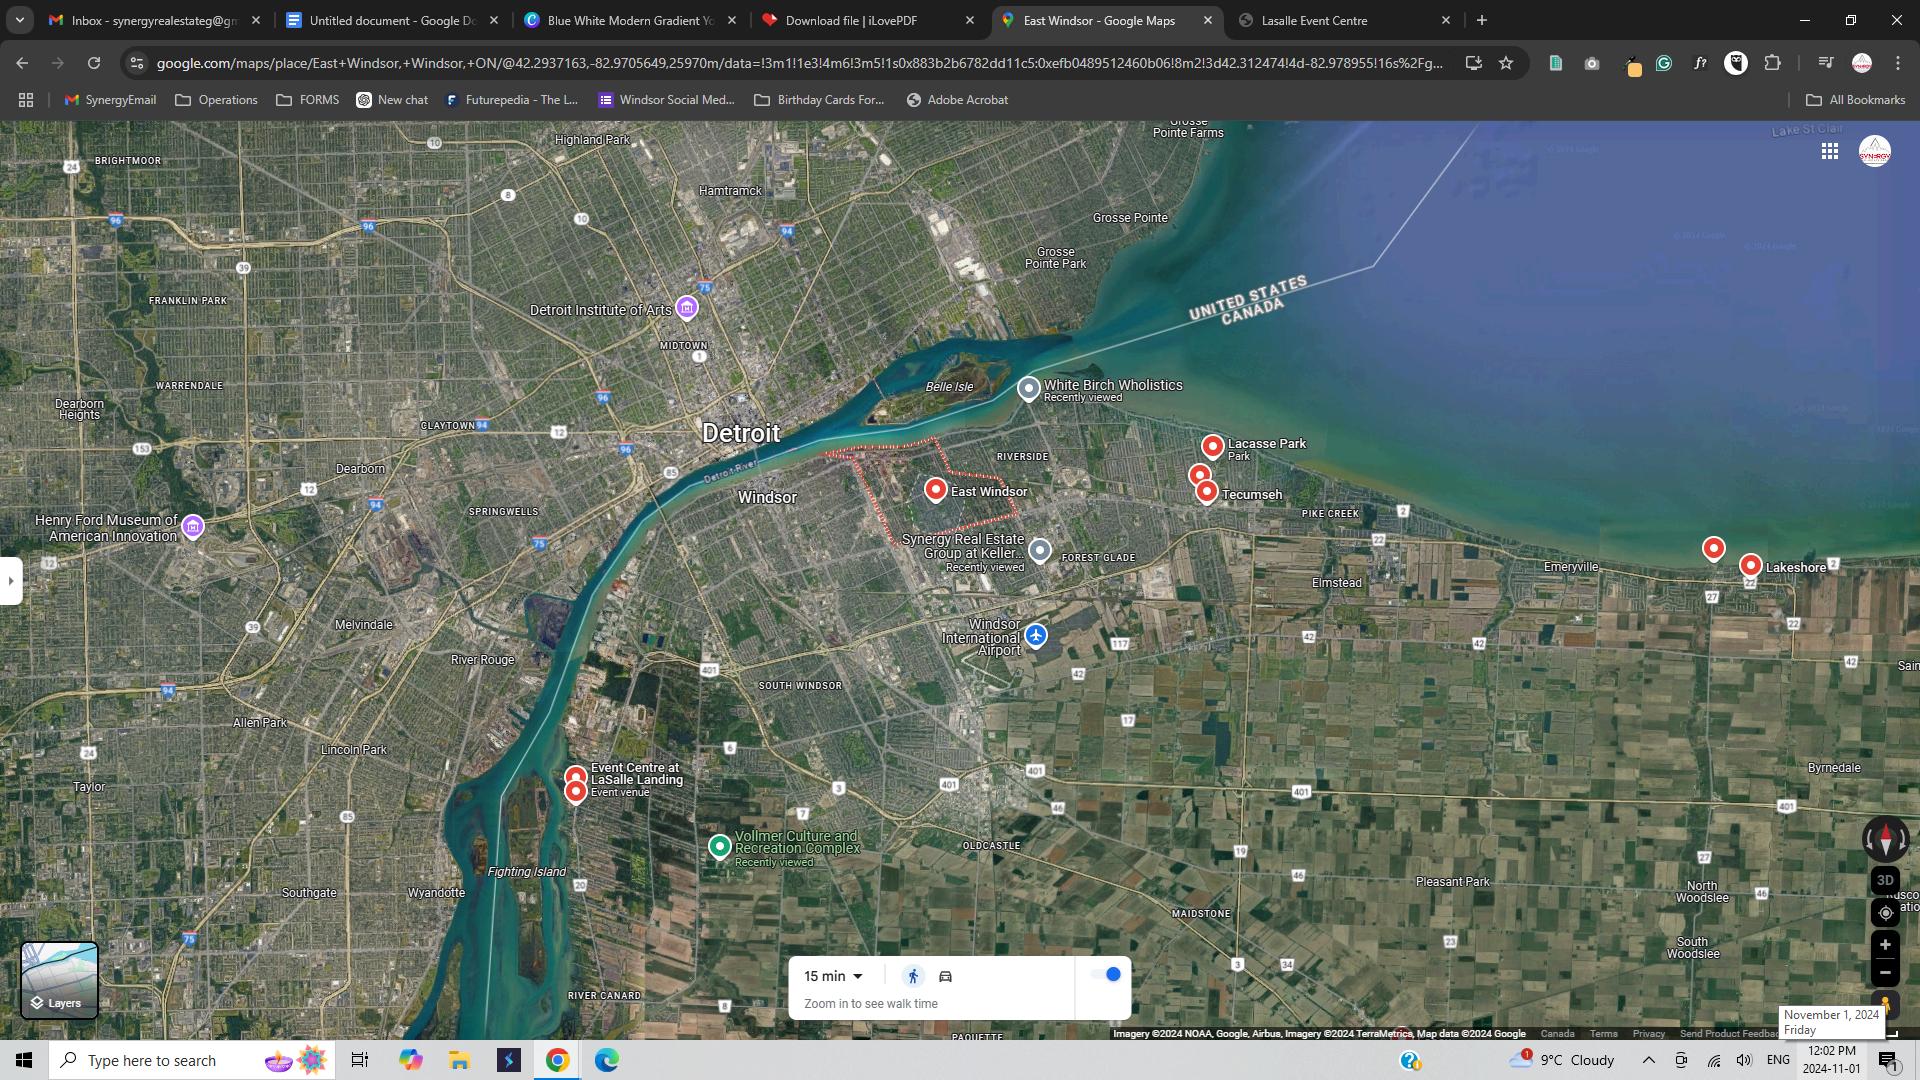Switch travel time mode to driving

point(945,976)
